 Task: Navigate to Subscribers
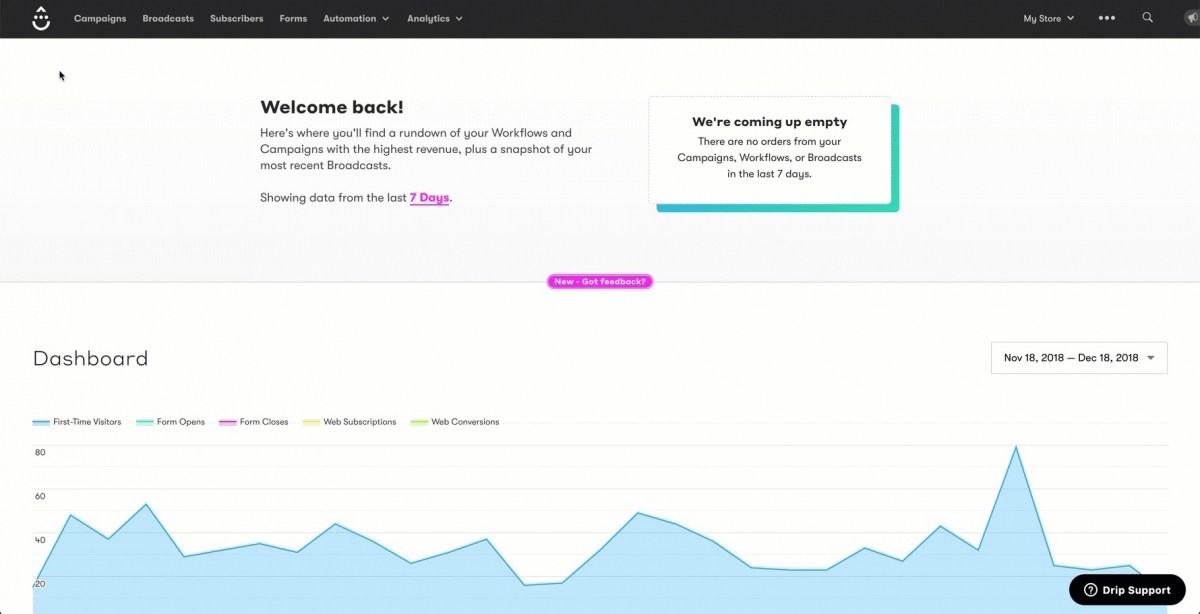tap(237, 18)
